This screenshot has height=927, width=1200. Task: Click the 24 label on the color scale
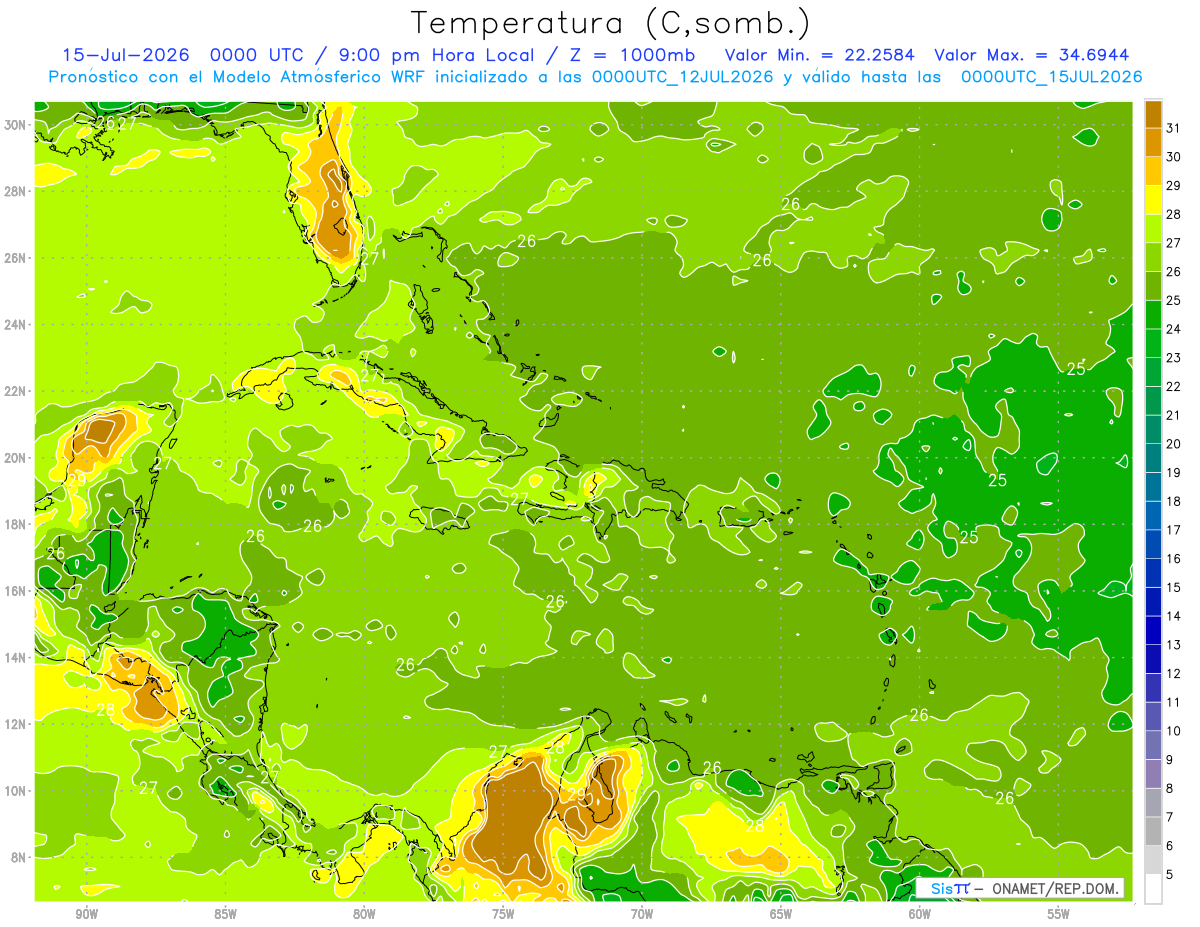[x=1174, y=329]
